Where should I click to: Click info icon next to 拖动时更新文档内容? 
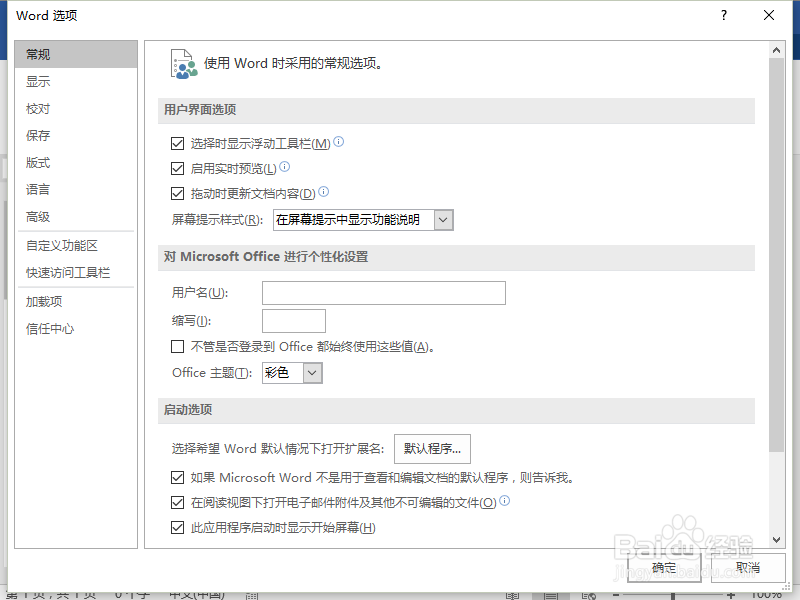pos(323,191)
